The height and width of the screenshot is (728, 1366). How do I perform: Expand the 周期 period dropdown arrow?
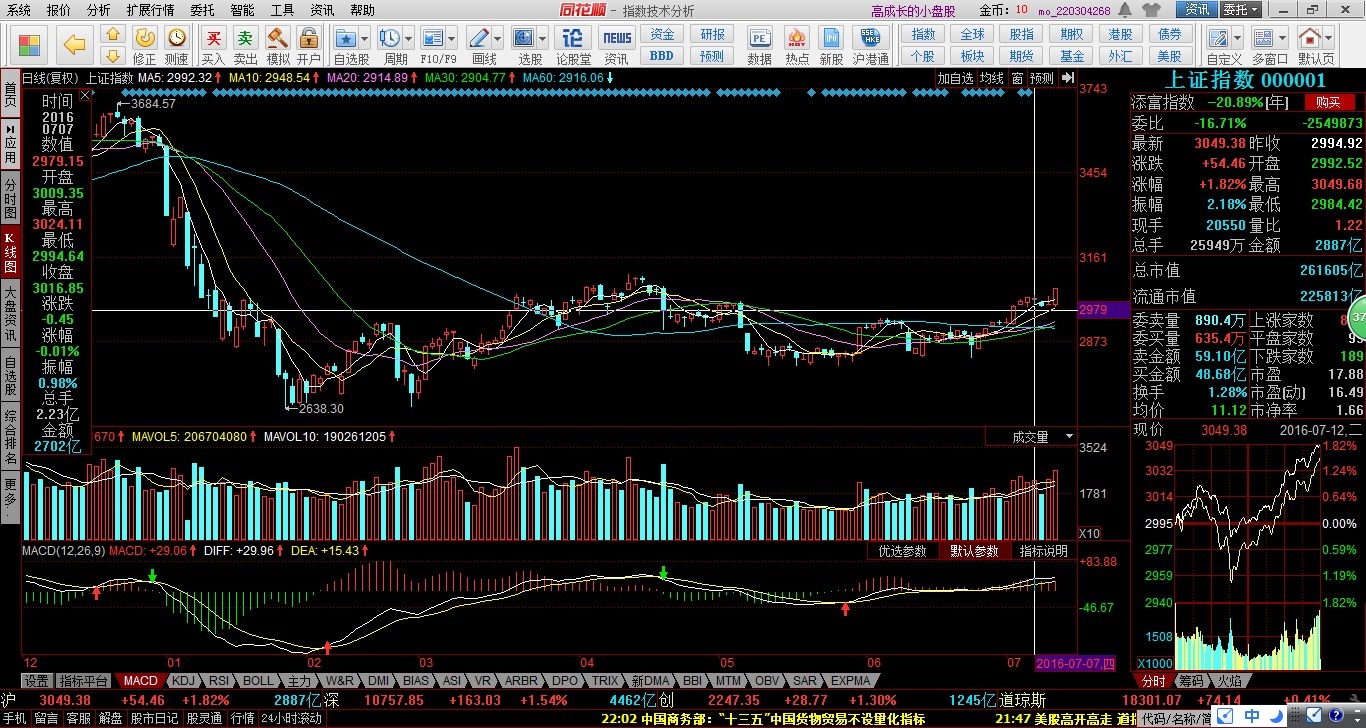point(408,40)
